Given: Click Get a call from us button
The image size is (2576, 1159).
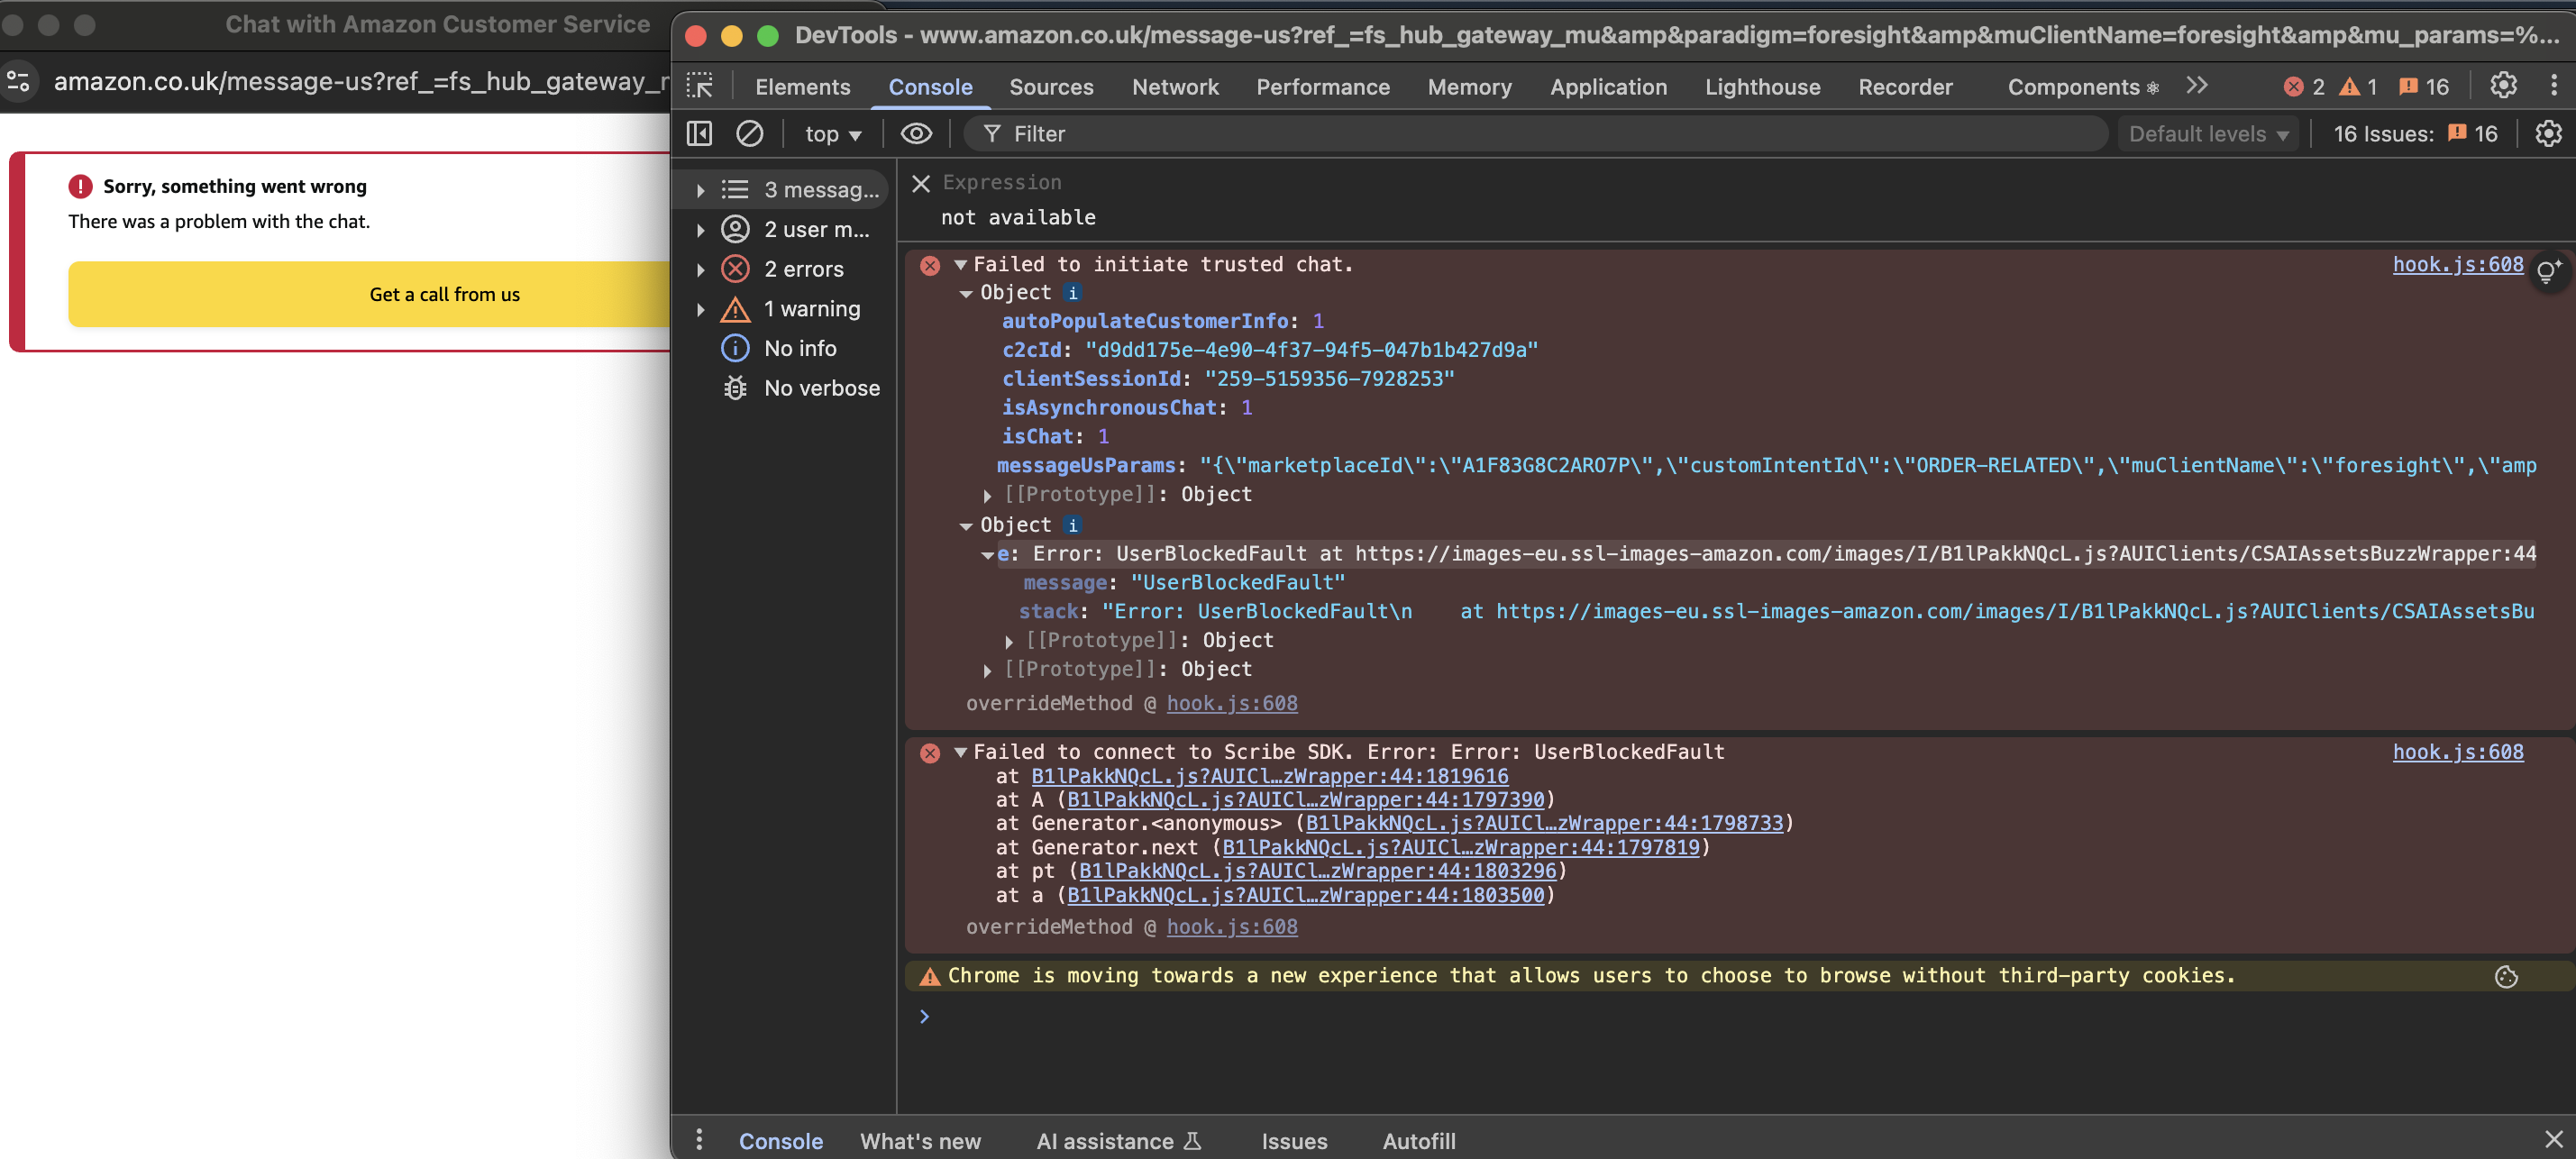Looking at the screenshot, I should pos(369,294).
